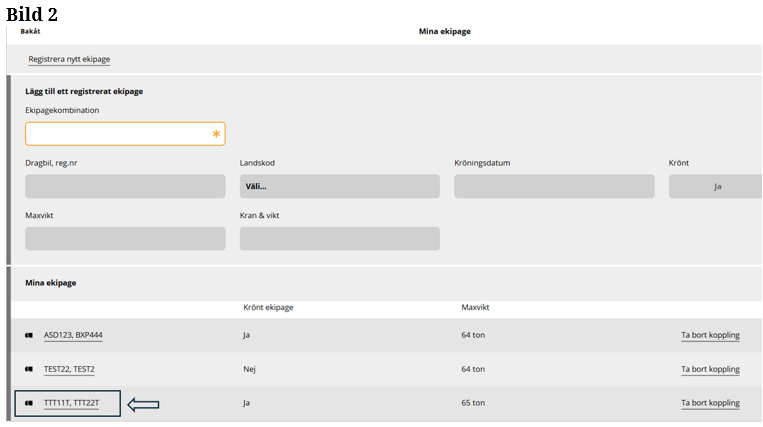Open the TEST22, TEST2 ekipage
This screenshot has width=763, height=427.
(x=69, y=370)
